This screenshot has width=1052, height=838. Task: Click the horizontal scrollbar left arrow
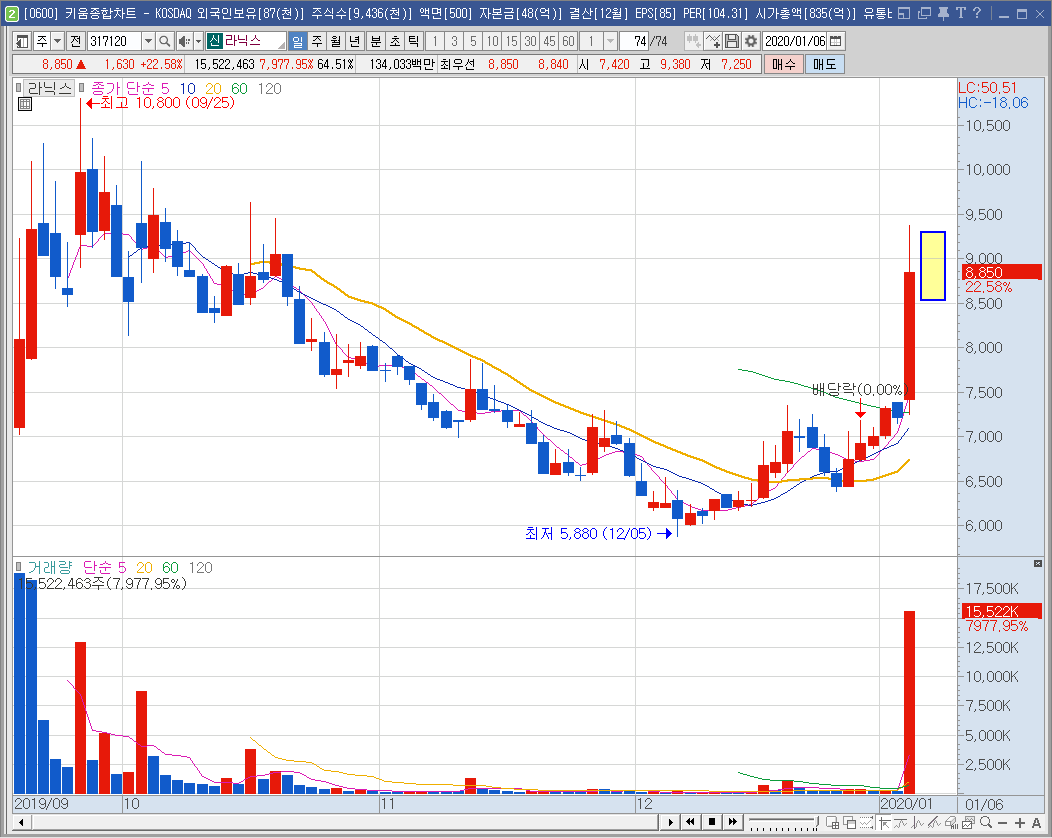tap(21, 822)
